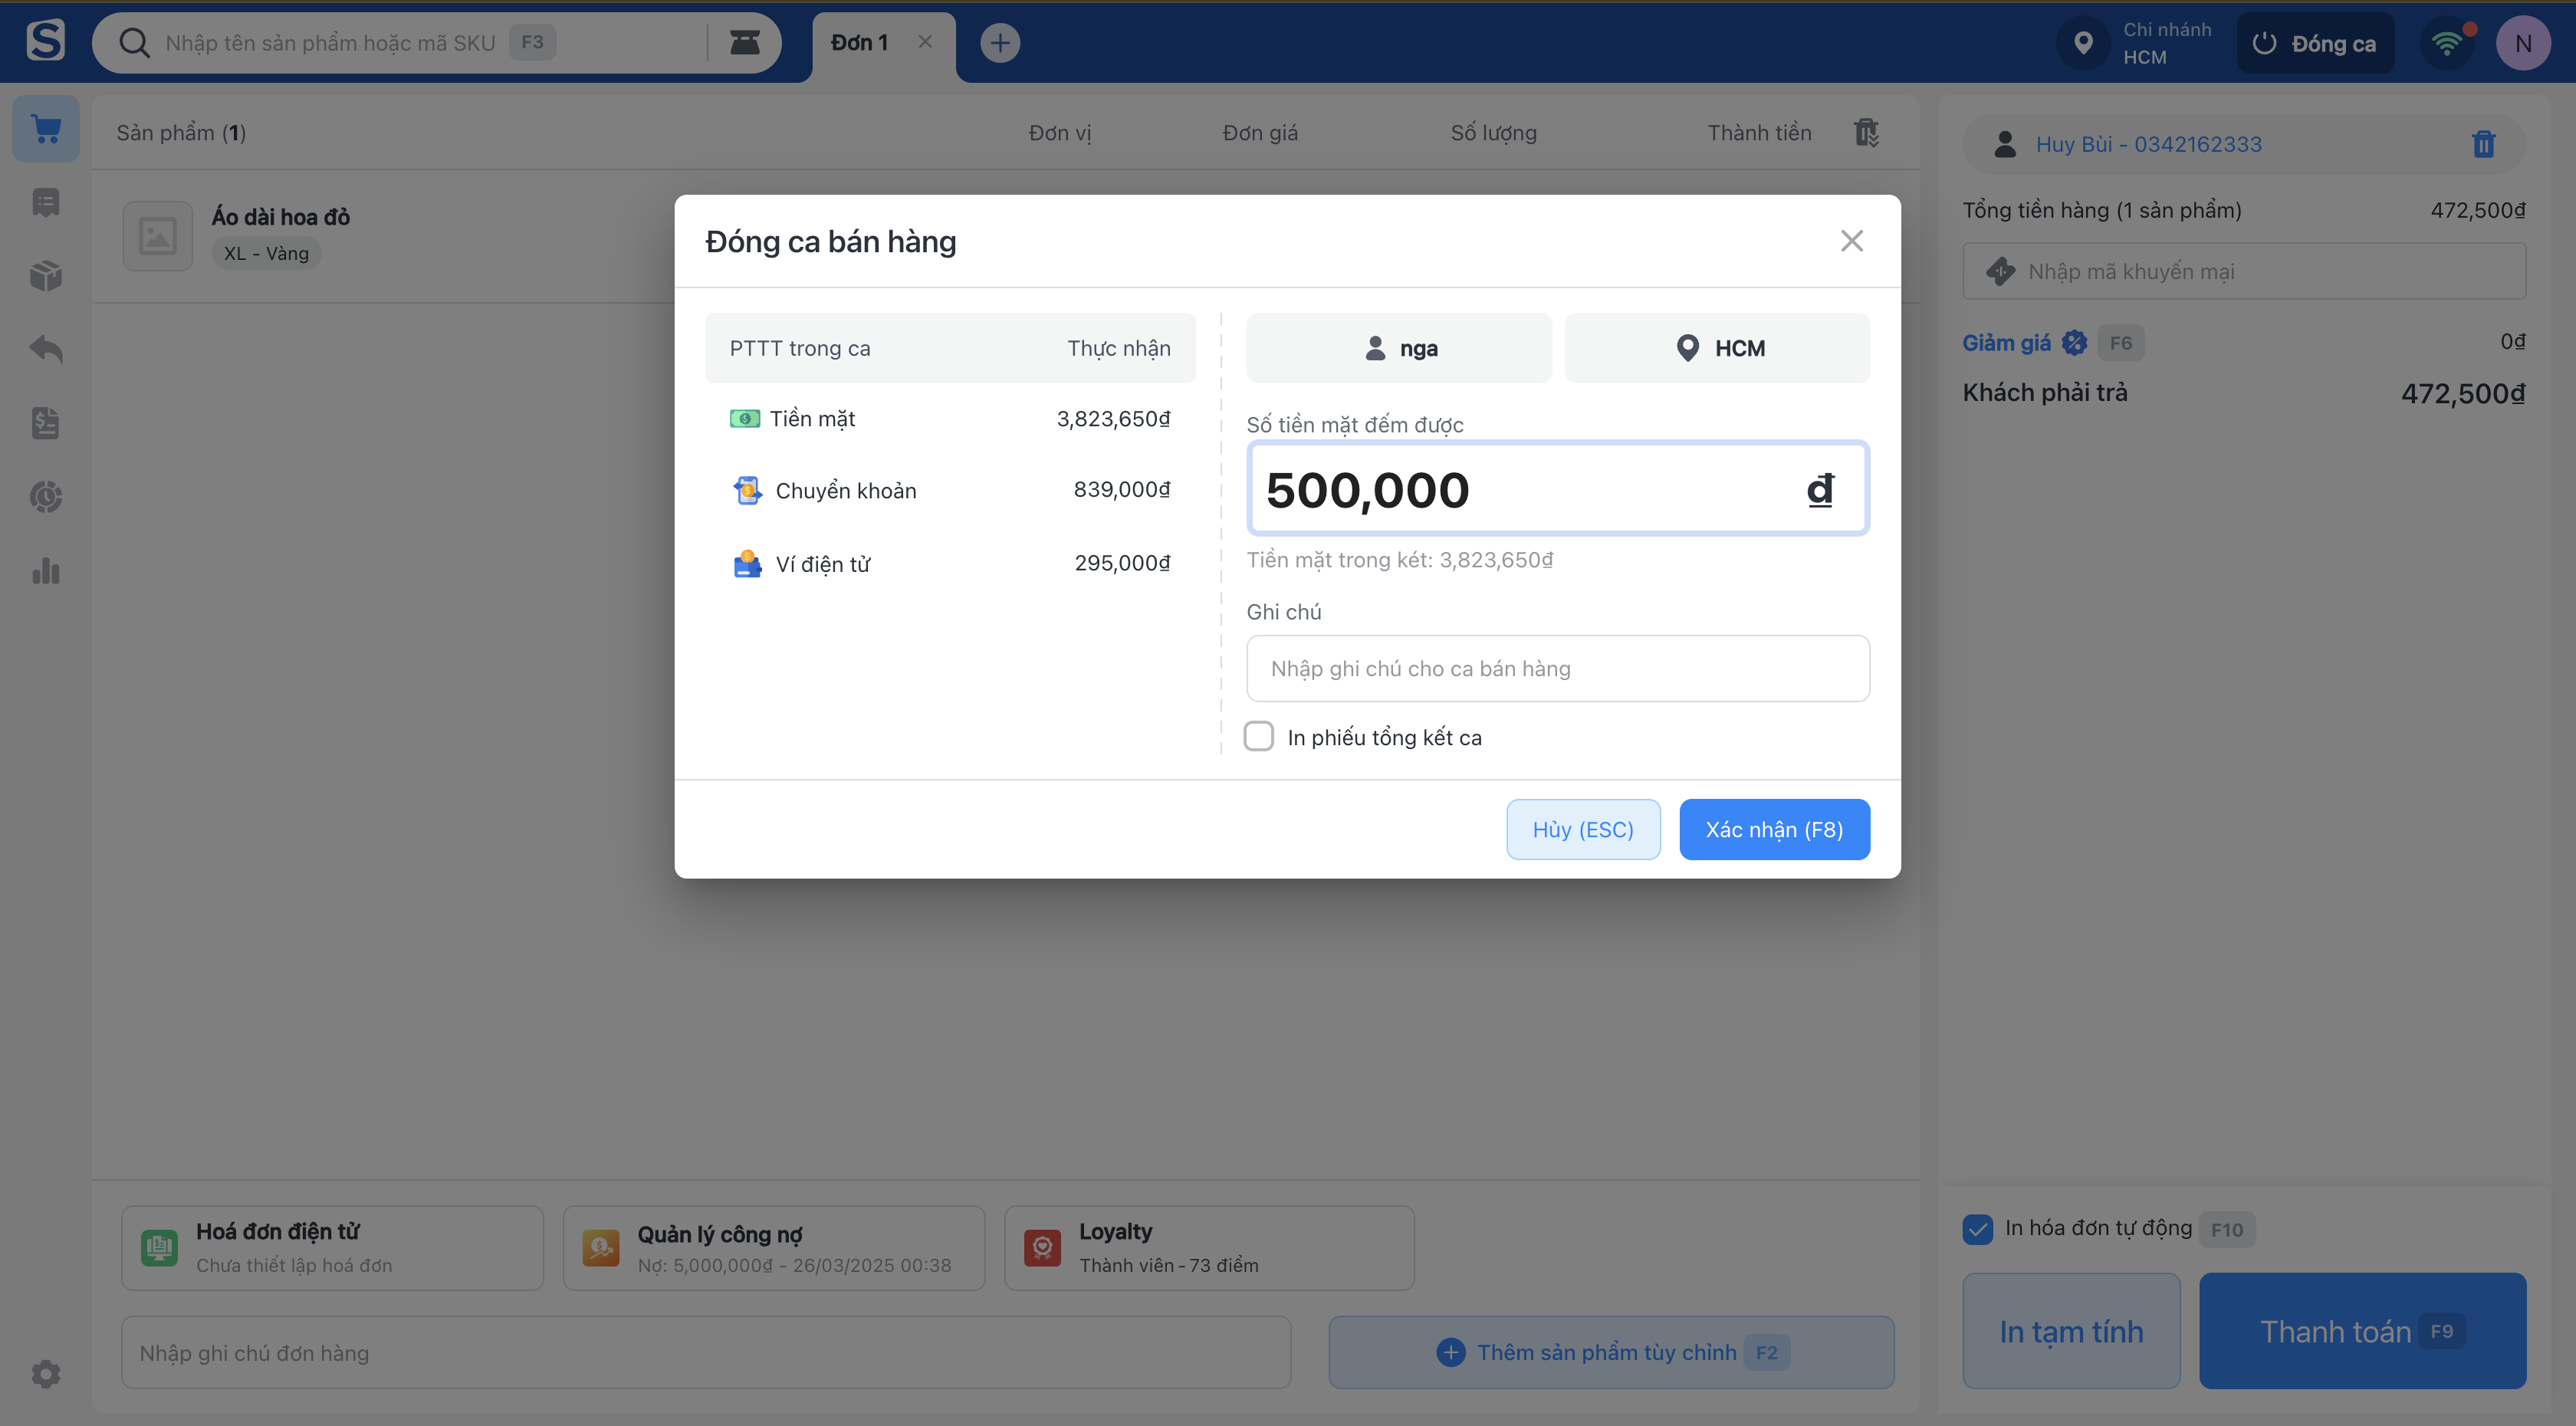Check In phiếu tổng kết ca checkbox
This screenshot has width=2576, height=1426.
pyautogui.click(x=1258, y=737)
